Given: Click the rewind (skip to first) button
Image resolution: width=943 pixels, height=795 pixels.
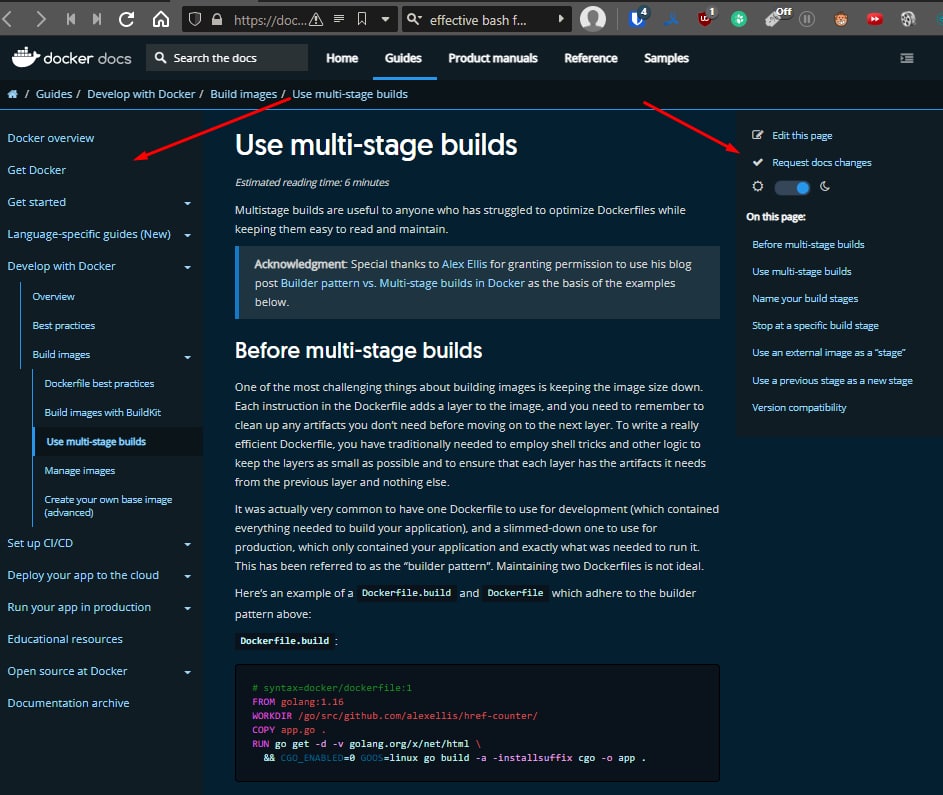Looking at the screenshot, I should (71, 20).
